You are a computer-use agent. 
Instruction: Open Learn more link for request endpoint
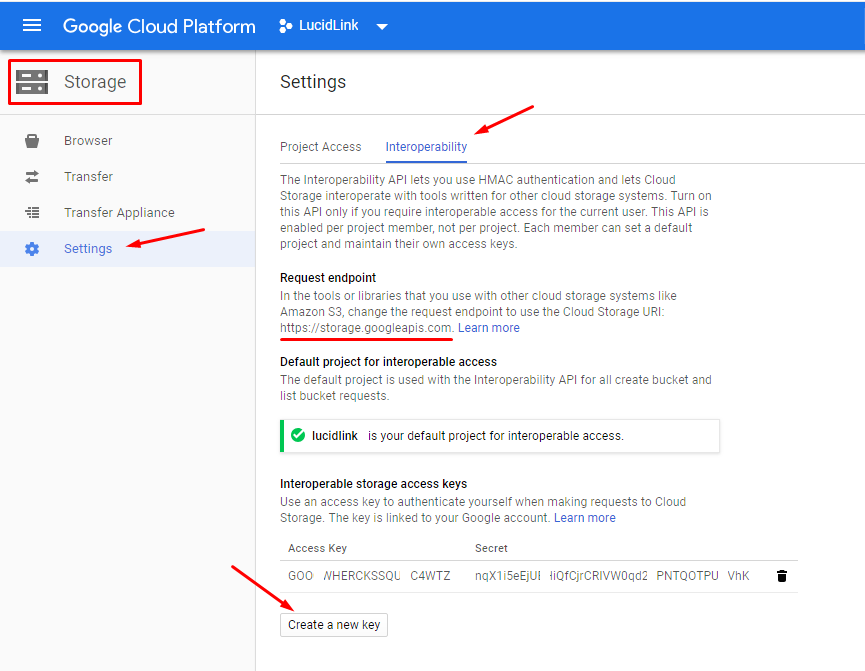coord(489,328)
